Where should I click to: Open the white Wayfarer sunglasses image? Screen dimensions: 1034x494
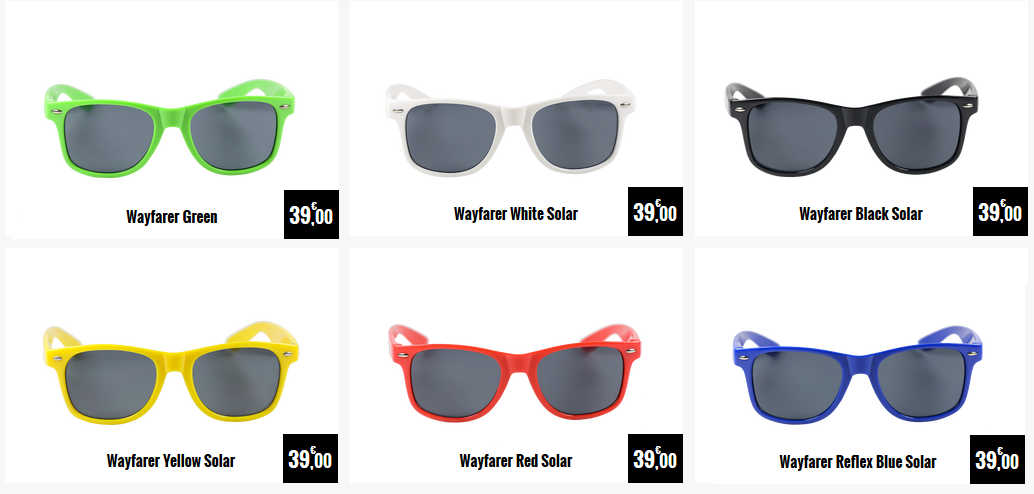(x=510, y=127)
